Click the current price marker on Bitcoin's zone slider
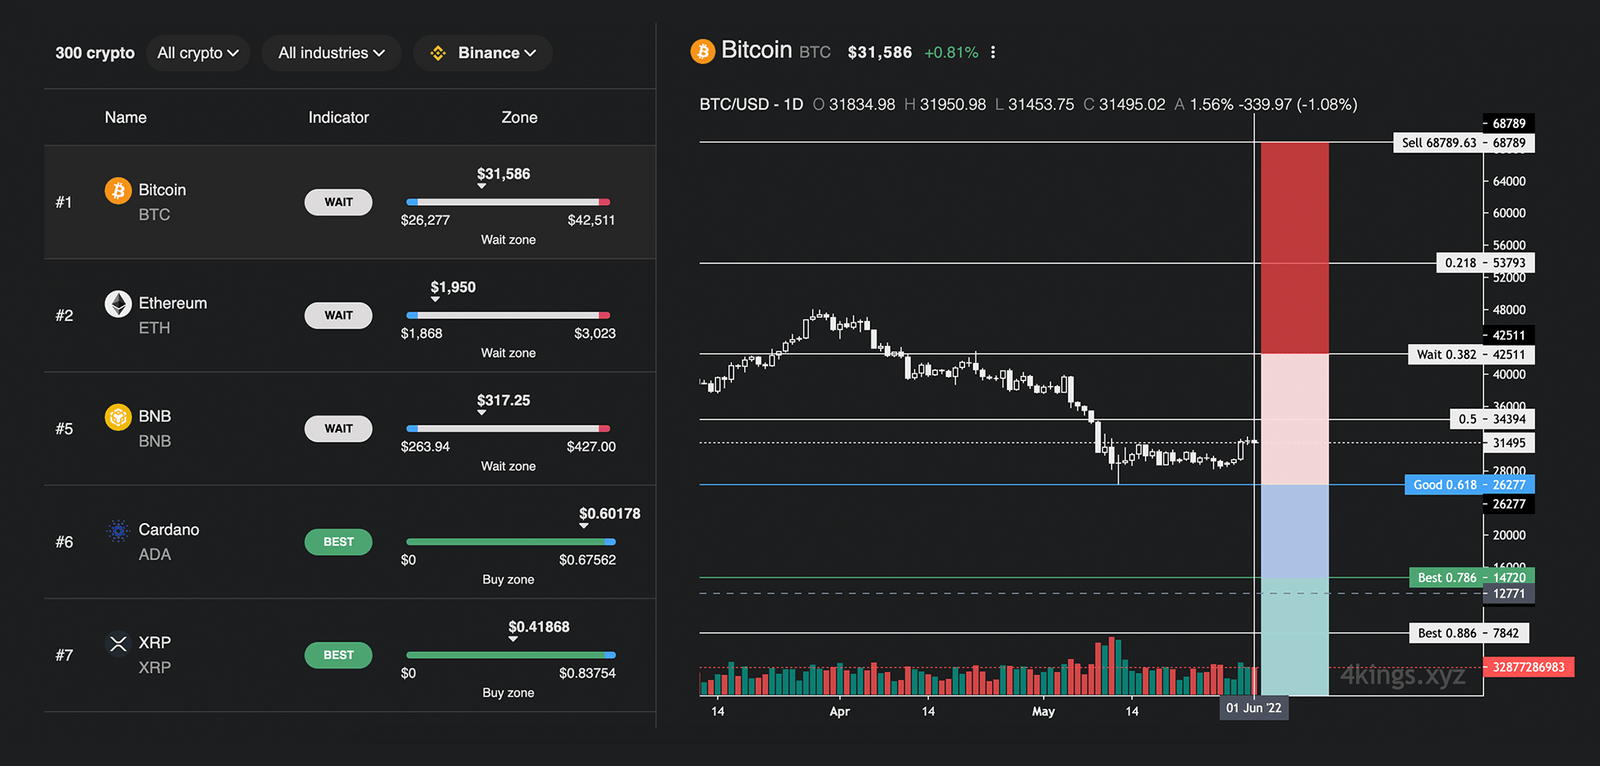Image resolution: width=1600 pixels, height=766 pixels. (481, 186)
